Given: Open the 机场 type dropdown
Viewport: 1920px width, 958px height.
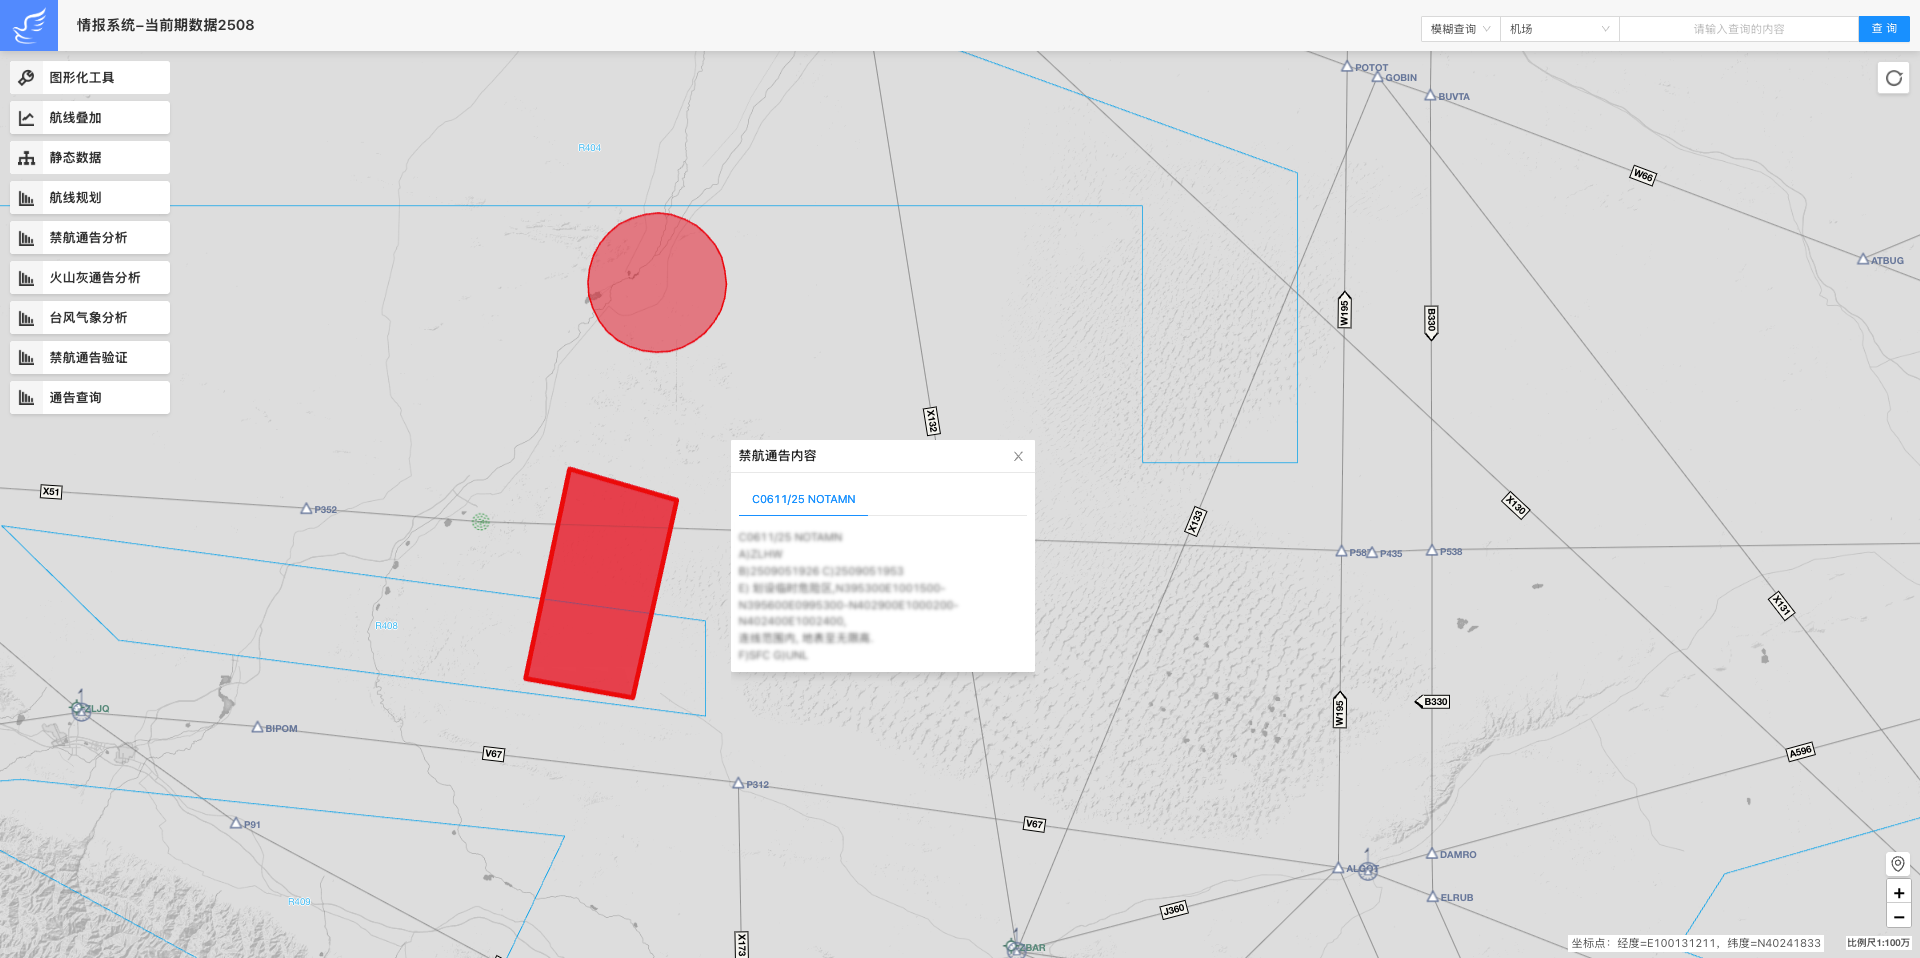Looking at the screenshot, I should click(x=1558, y=29).
